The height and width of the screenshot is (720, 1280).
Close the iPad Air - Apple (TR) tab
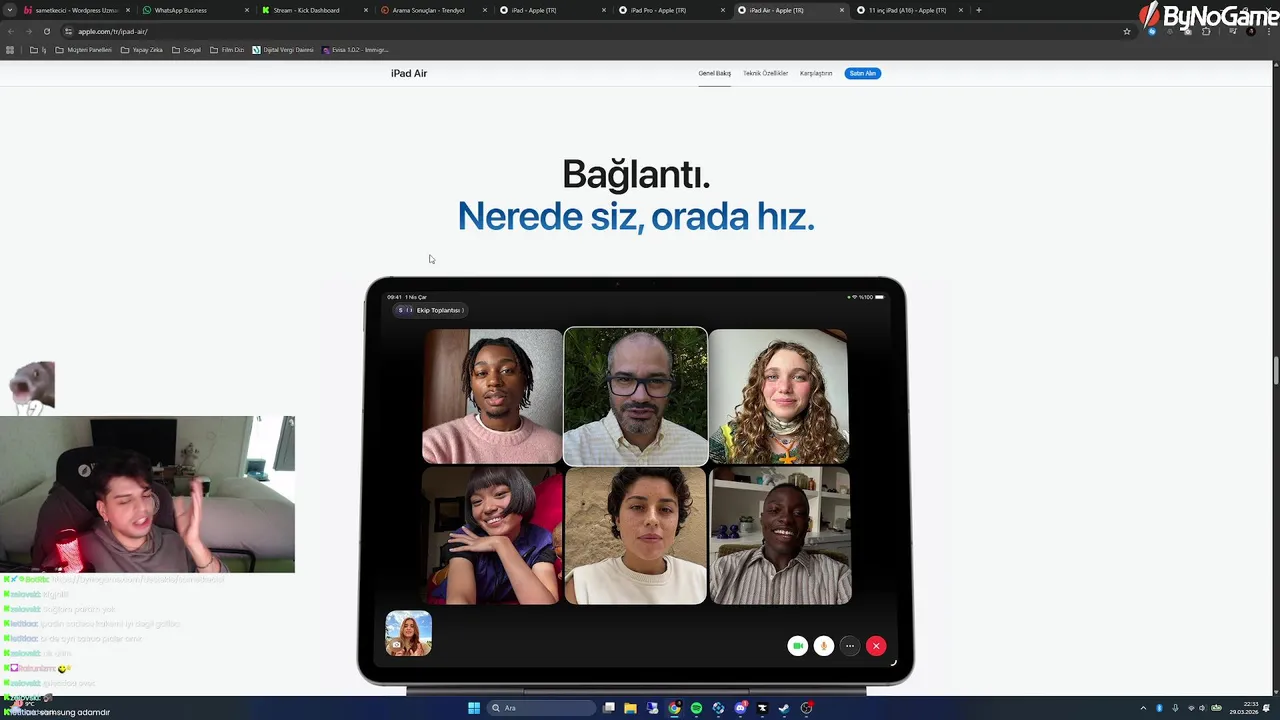click(x=842, y=10)
